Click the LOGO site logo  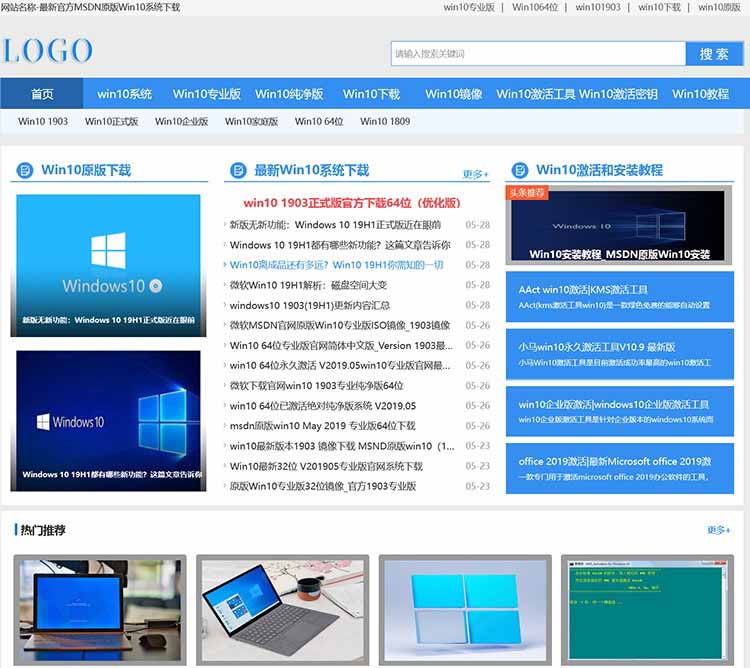47,51
